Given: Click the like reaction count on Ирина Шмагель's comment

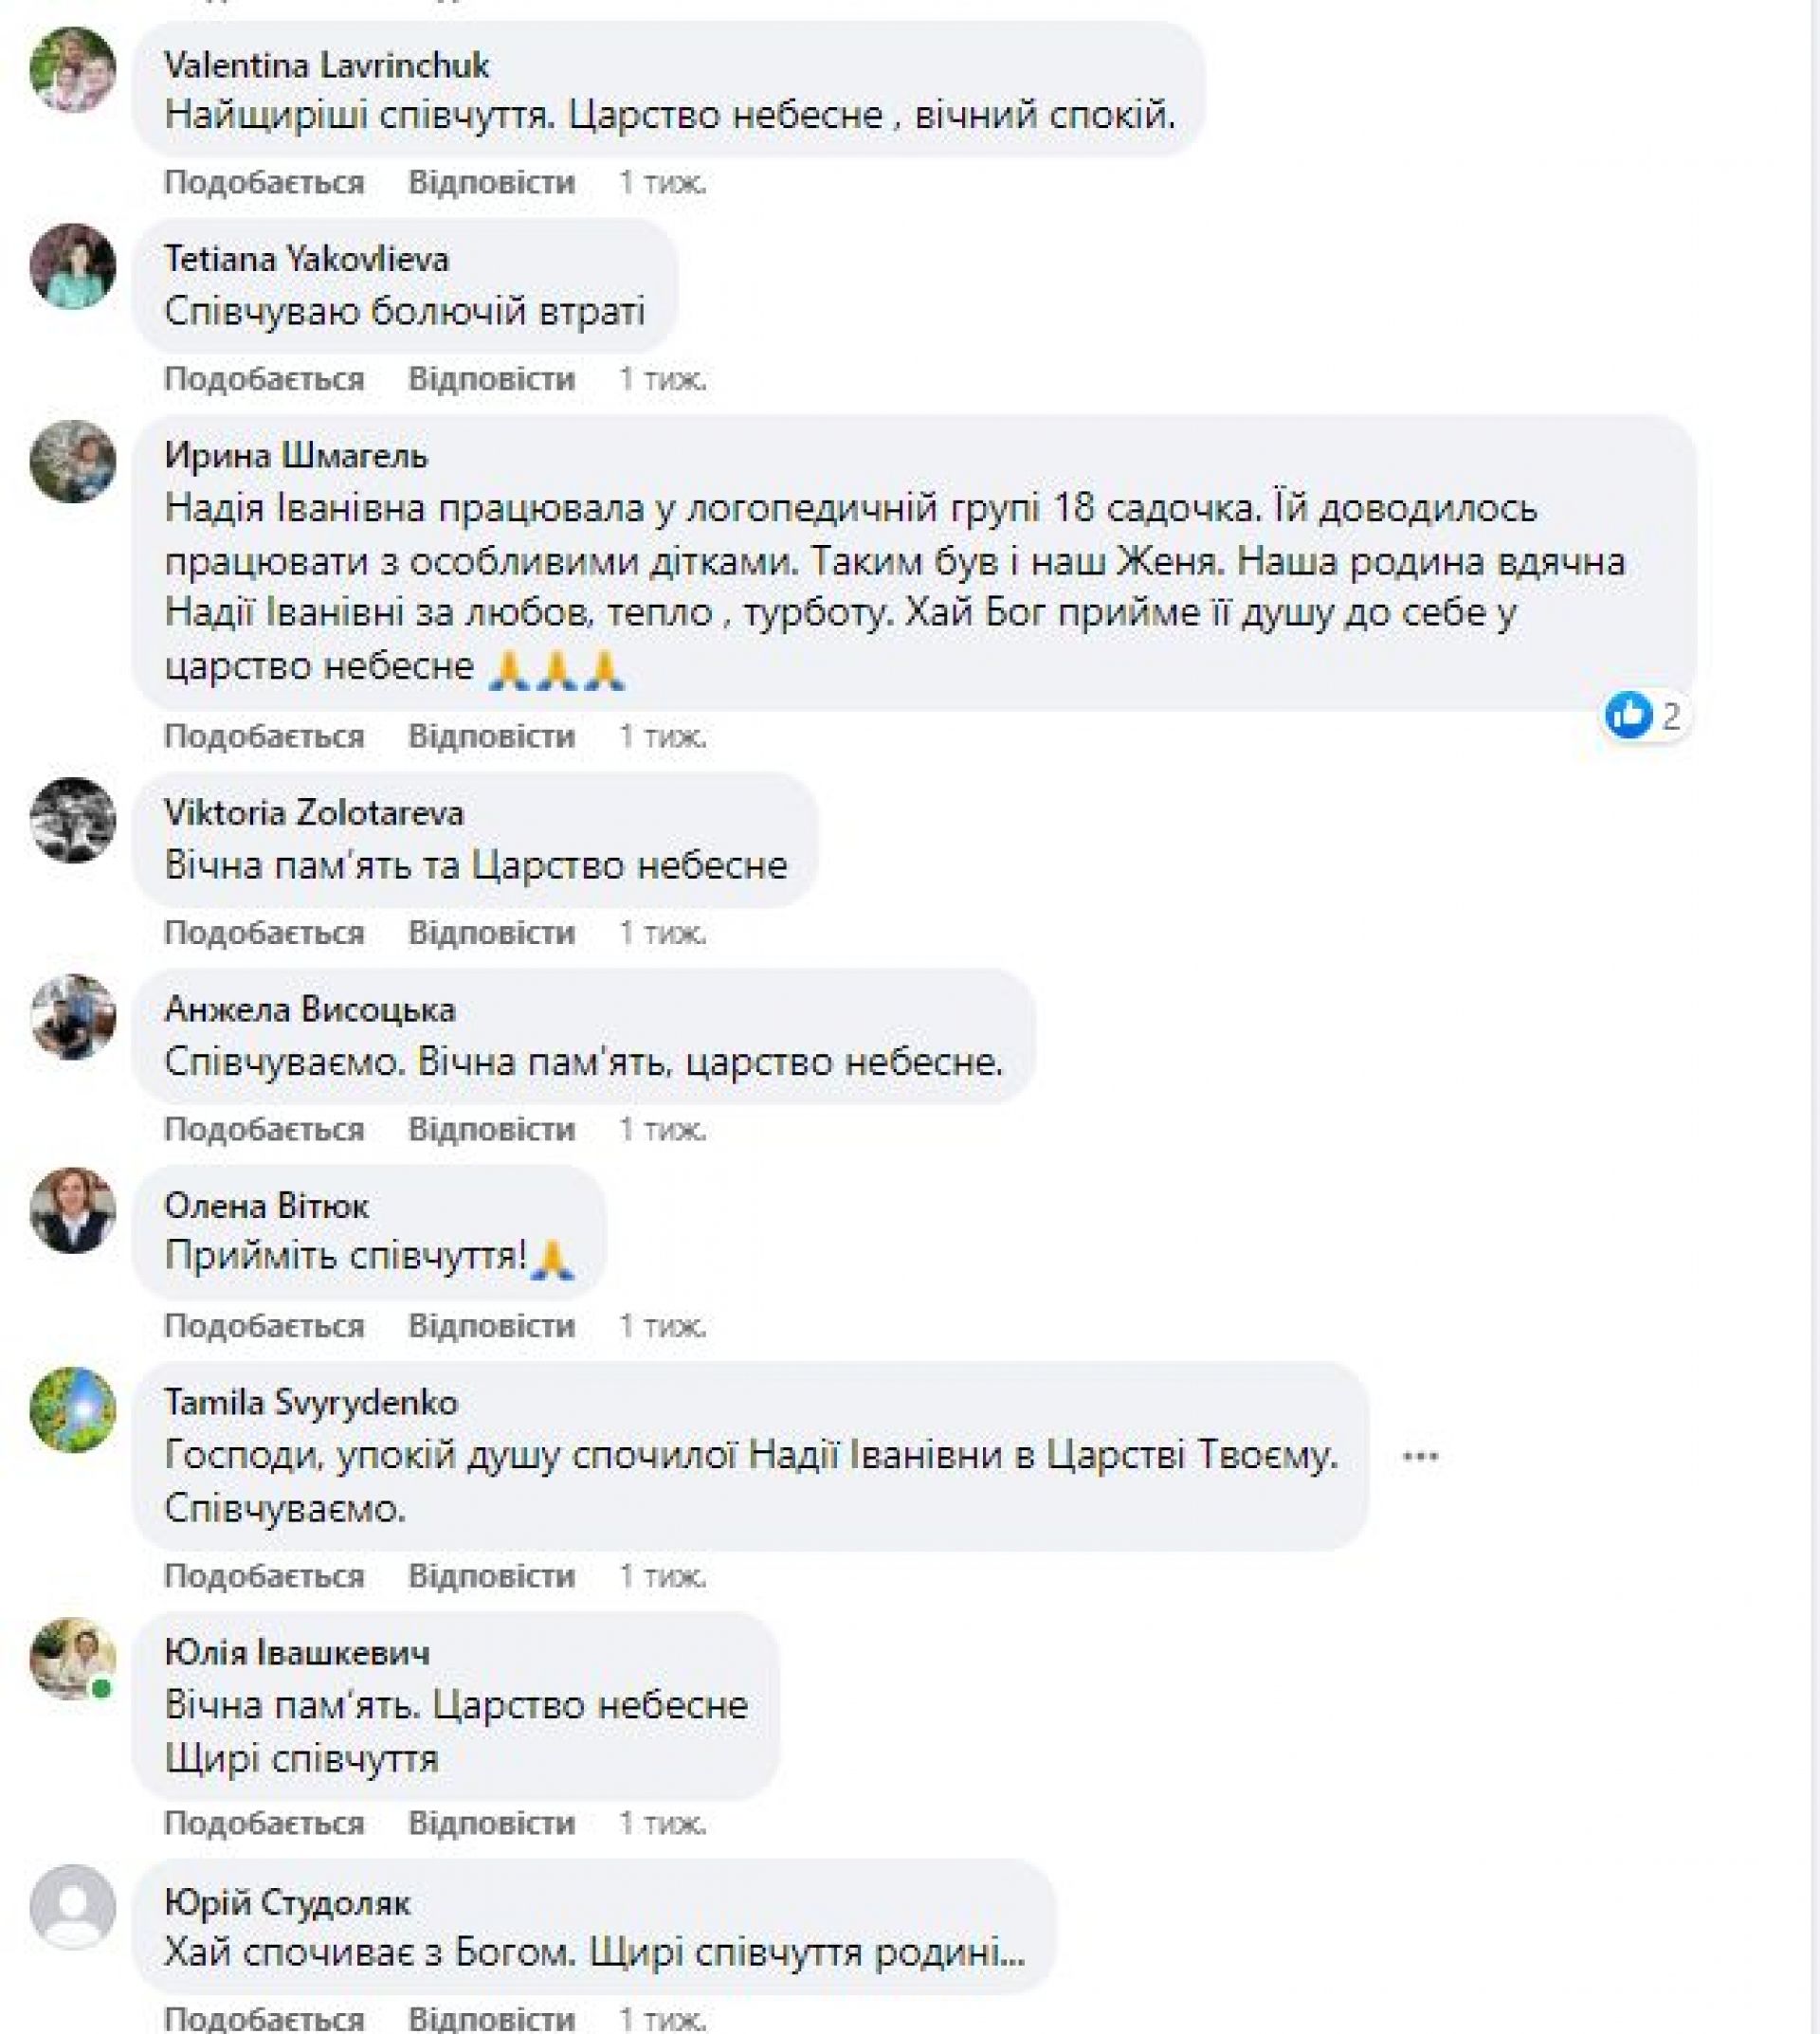Looking at the screenshot, I should pyautogui.click(x=1647, y=716).
